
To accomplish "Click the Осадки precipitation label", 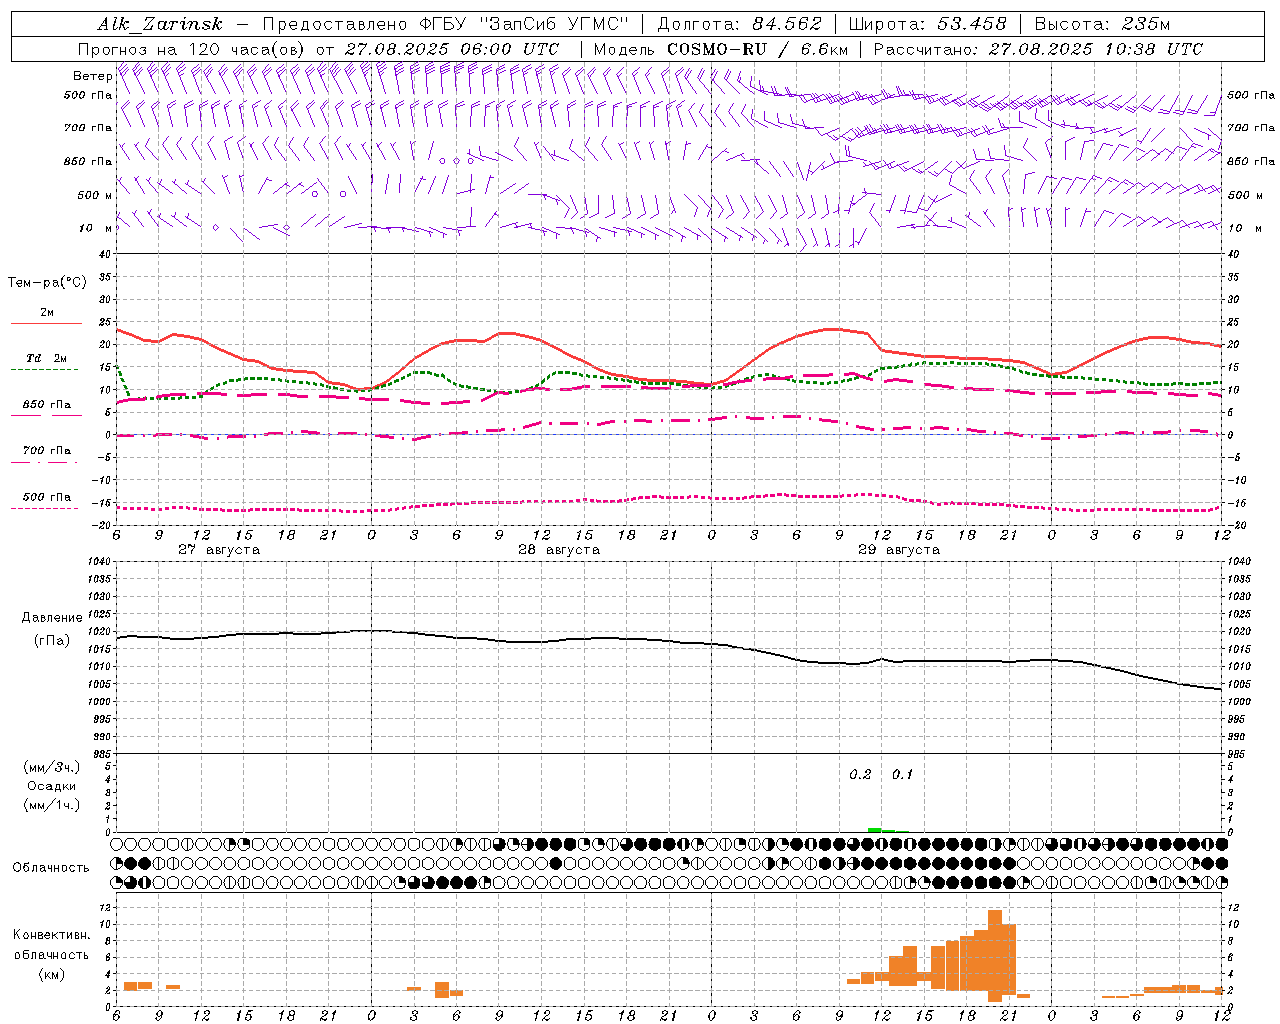I will click(x=52, y=786).
